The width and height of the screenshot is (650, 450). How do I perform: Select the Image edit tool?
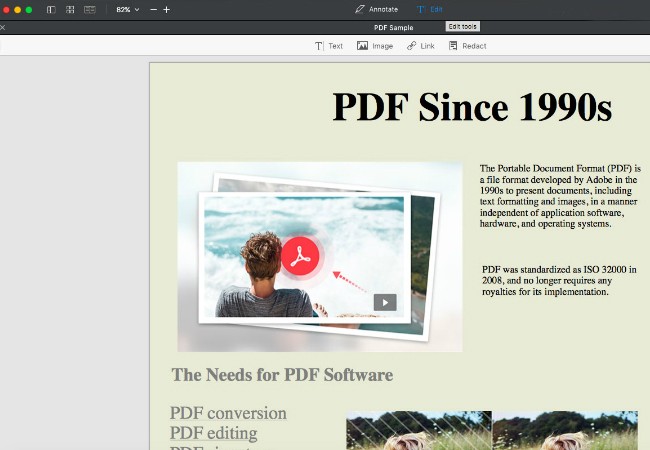click(375, 46)
